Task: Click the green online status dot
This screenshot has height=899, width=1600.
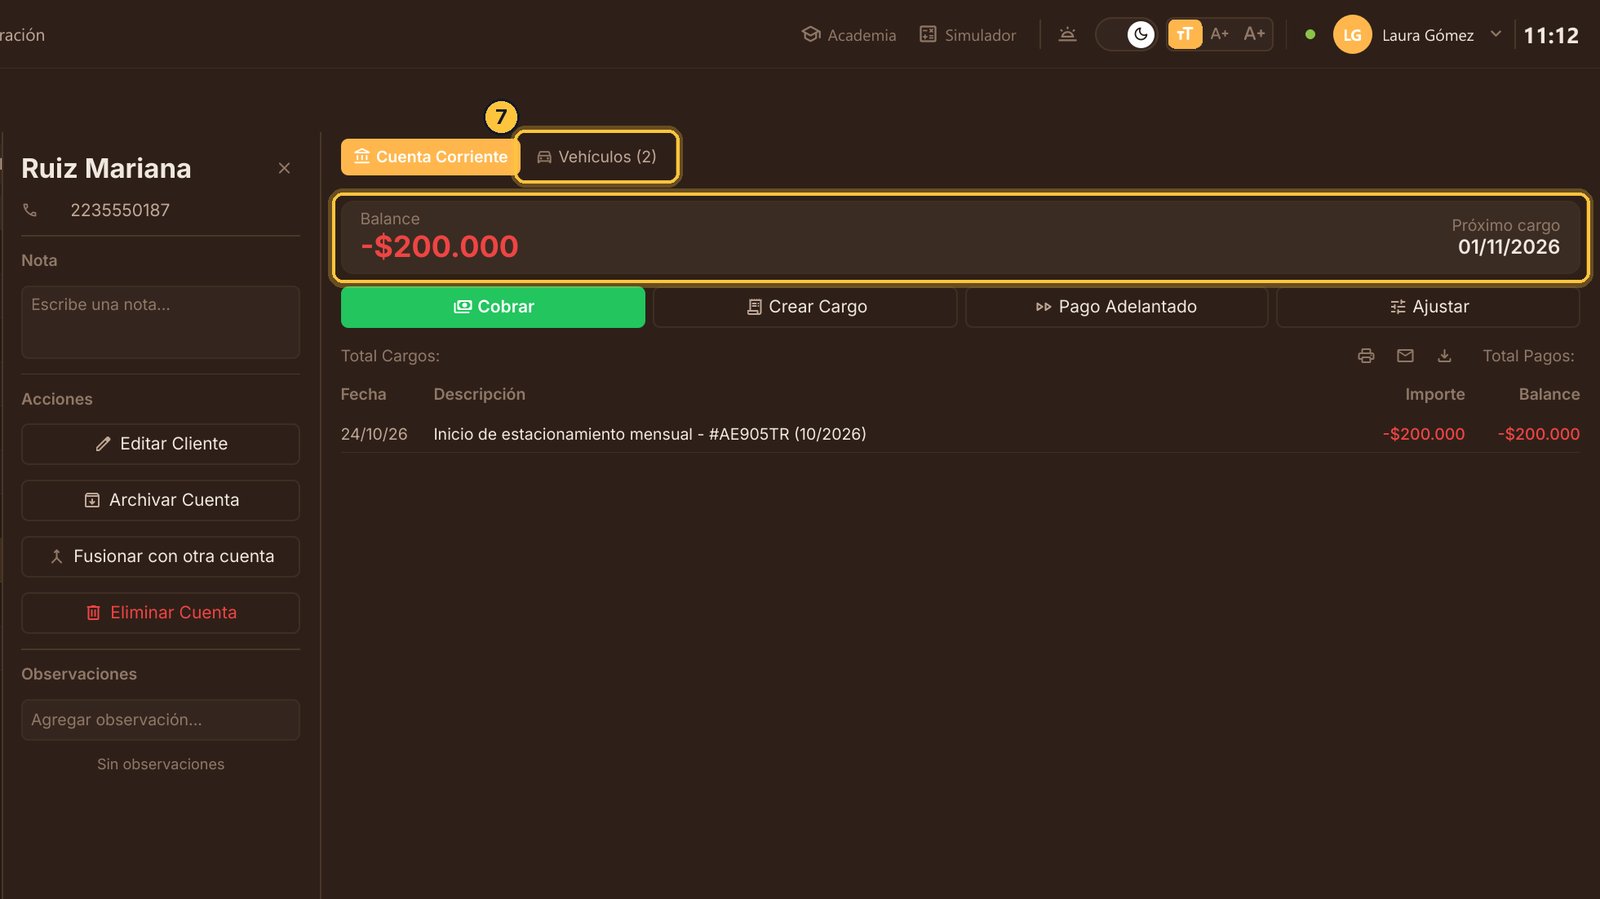Action: (x=1310, y=35)
